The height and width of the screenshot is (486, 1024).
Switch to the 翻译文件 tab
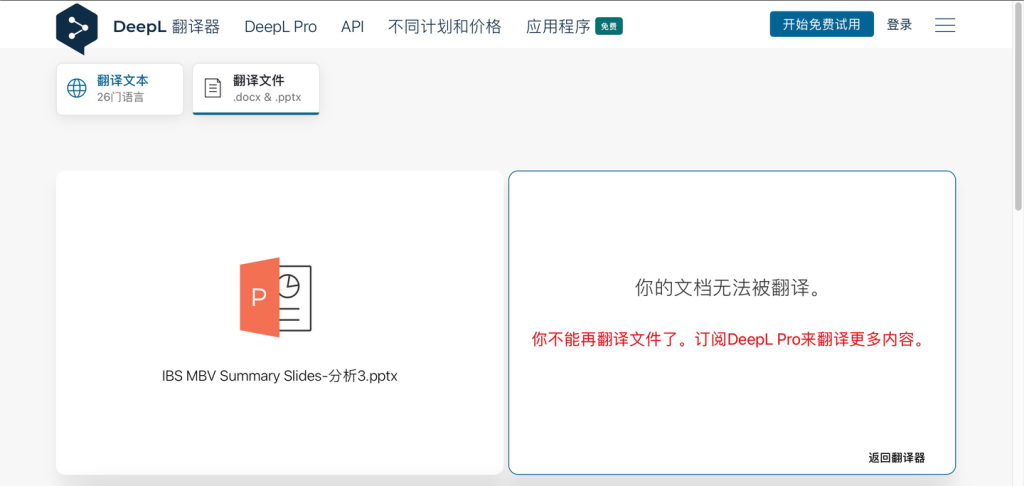pyautogui.click(x=256, y=89)
